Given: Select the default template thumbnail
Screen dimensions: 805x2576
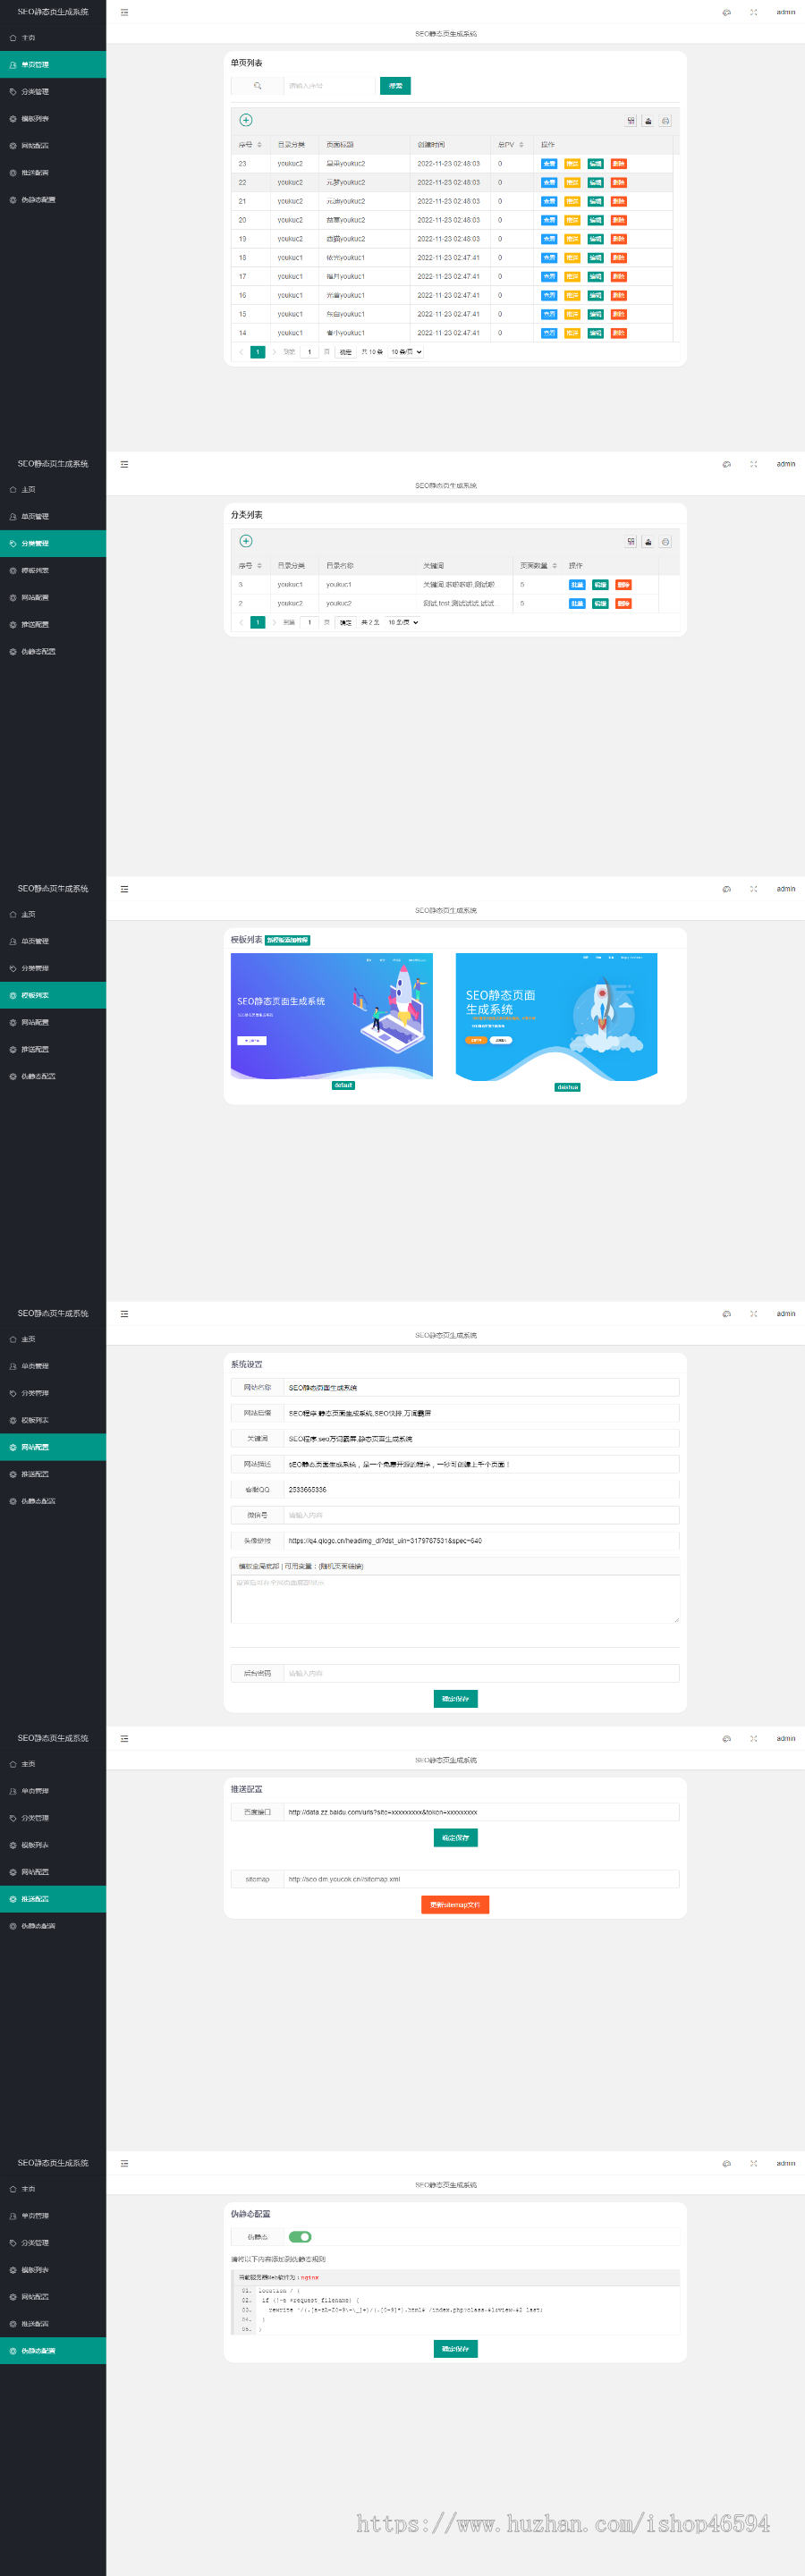Looking at the screenshot, I should tap(332, 1016).
